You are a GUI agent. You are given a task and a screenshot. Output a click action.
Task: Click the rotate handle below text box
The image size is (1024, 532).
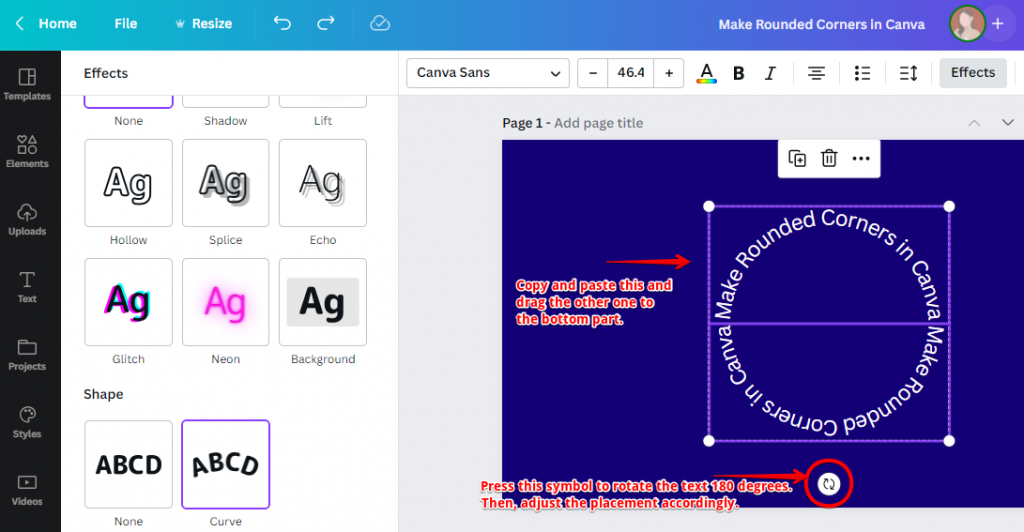pos(828,484)
